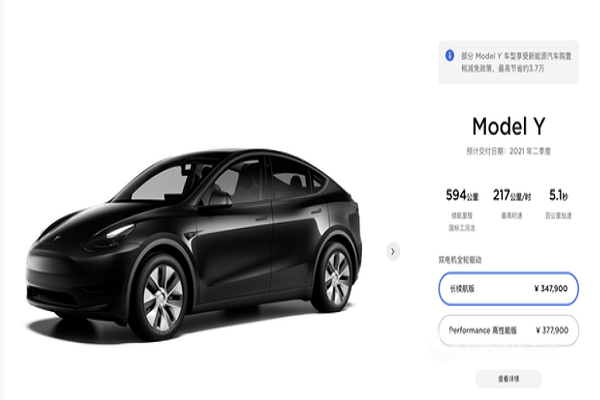Click the Model Y heading
The width and height of the screenshot is (600, 400).
pyautogui.click(x=508, y=126)
